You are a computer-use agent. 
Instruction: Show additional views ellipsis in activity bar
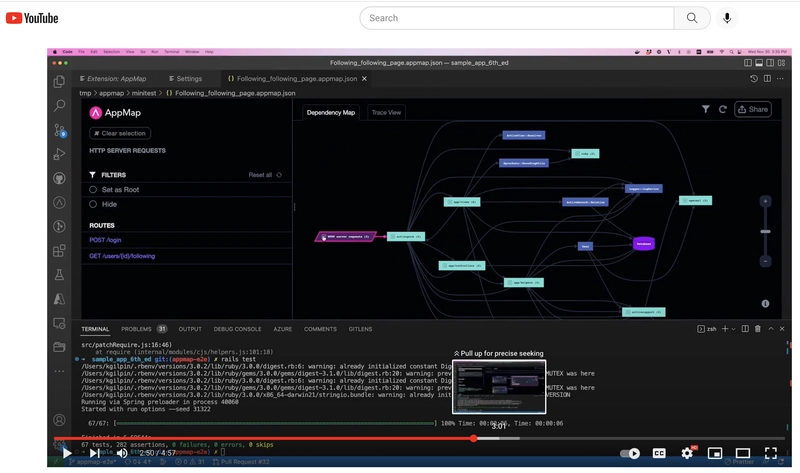click(x=59, y=371)
